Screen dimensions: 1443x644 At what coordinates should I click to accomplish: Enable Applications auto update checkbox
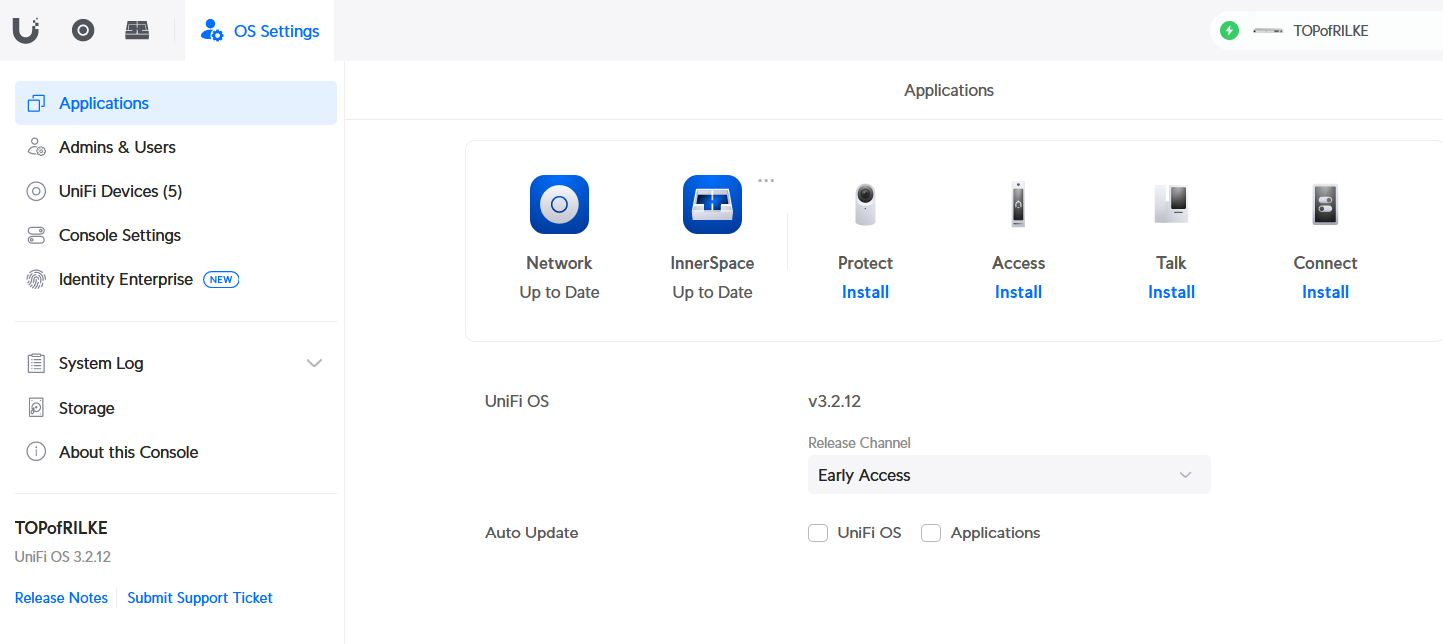point(931,533)
